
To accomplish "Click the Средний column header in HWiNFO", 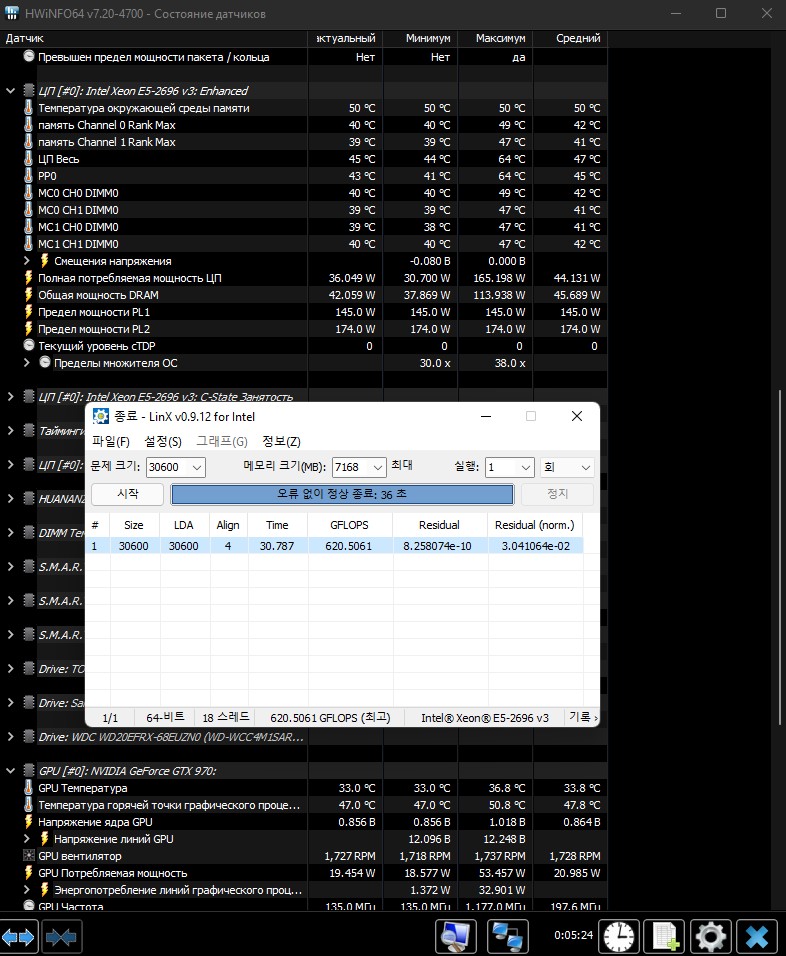I will tap(578, 38).
